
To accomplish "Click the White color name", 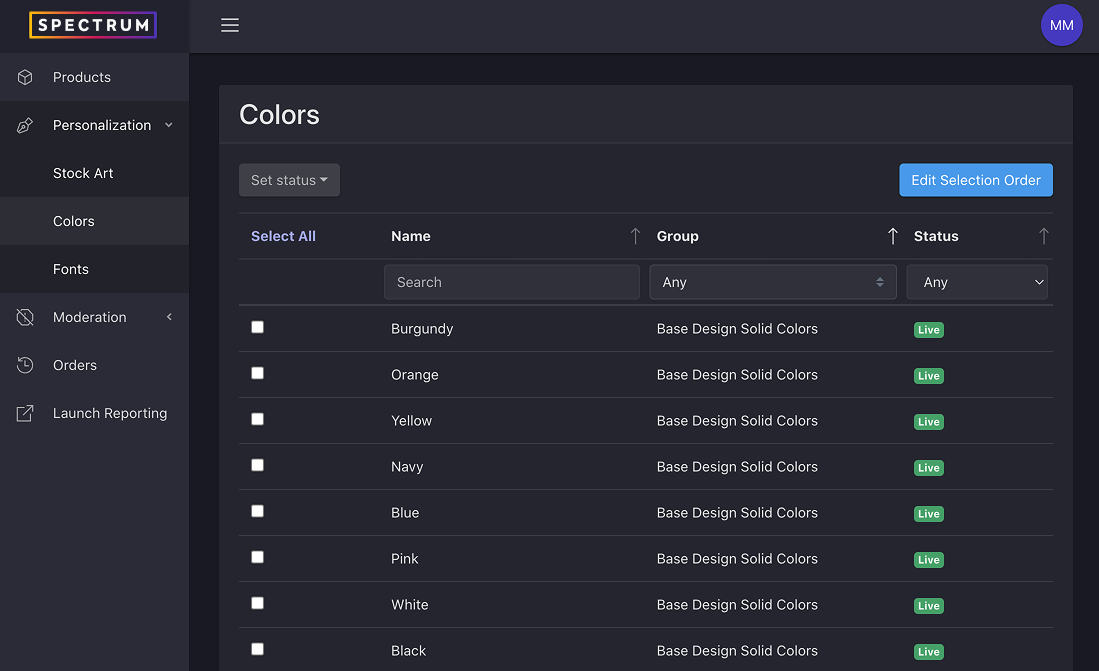I will pos(409,604).
